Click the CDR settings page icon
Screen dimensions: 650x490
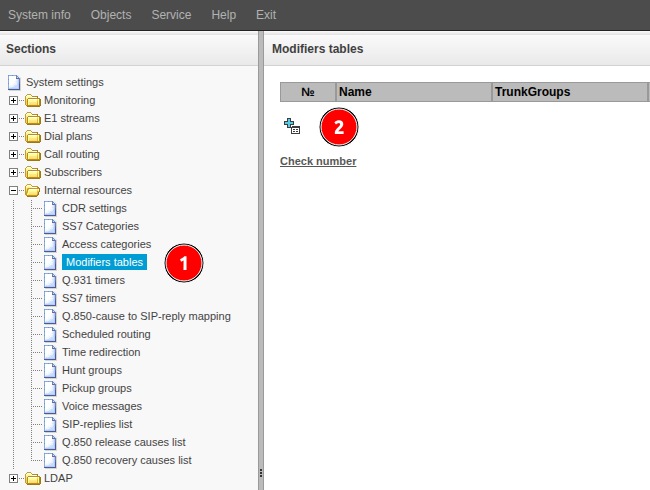coord(51,208)
